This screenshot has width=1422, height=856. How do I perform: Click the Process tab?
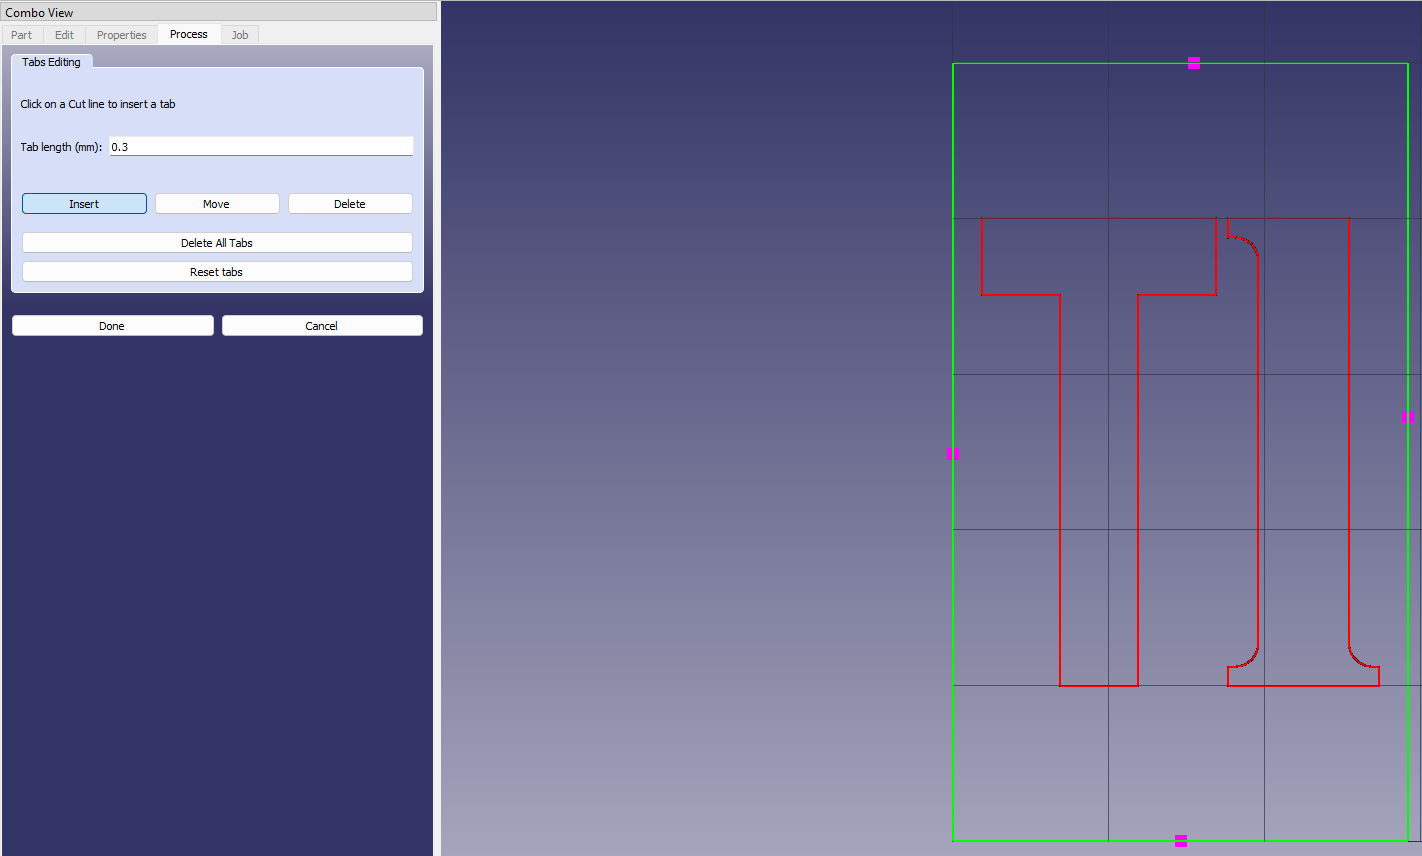(189, 34)
